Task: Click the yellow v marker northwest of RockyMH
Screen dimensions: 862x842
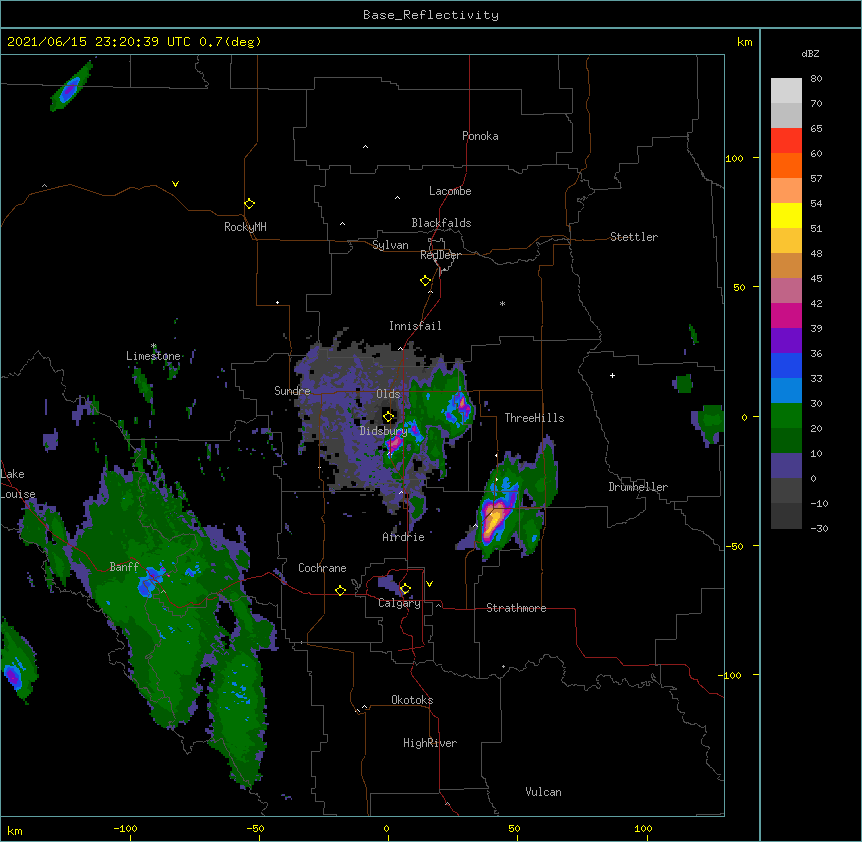Action: [x=175, y=184]
